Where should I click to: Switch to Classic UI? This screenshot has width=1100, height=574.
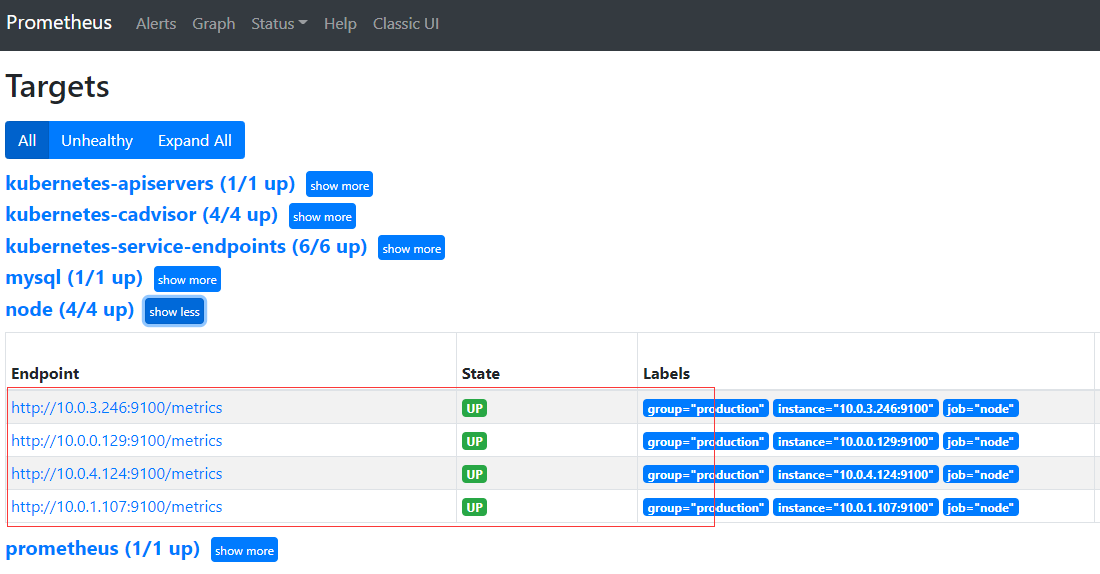coord(405,24)
